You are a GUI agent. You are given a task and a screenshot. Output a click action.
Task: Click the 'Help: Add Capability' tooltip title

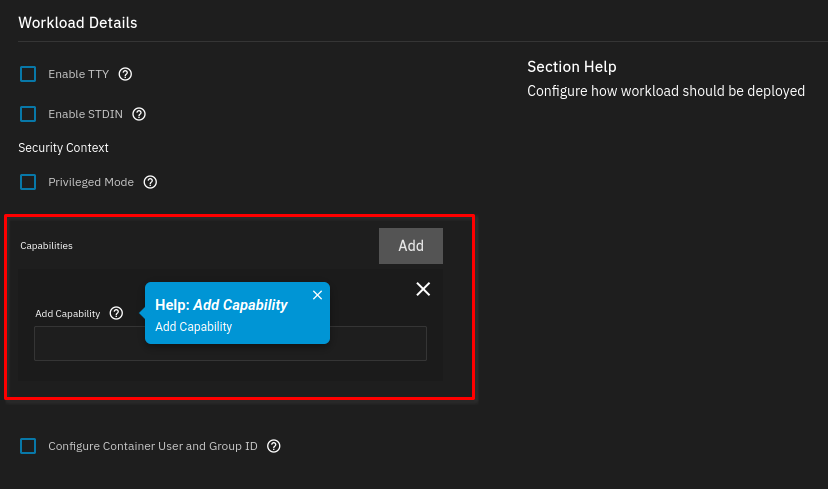tap(221, 305)
